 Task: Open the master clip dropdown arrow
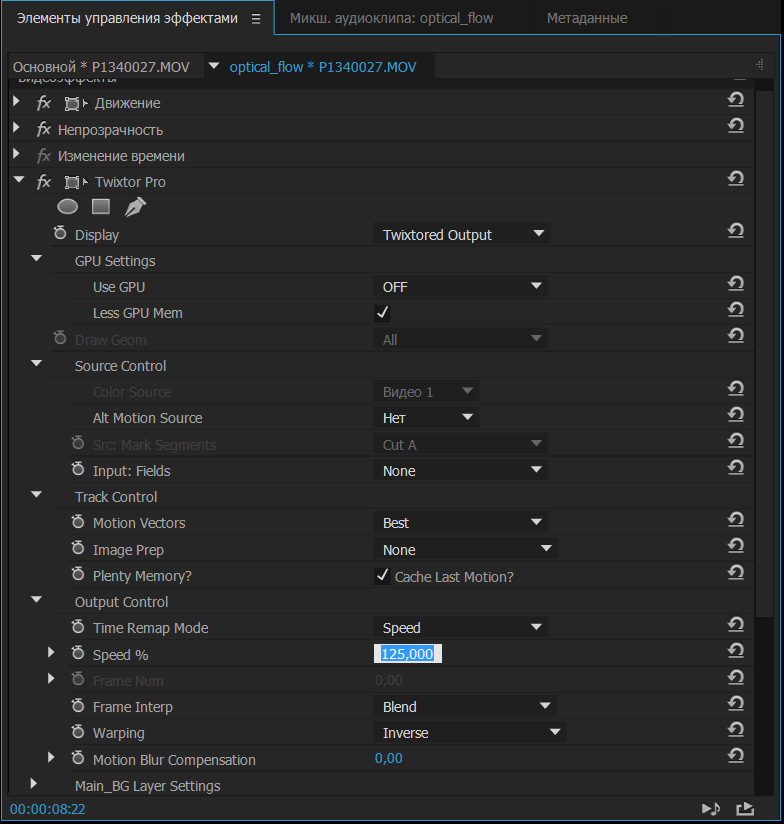(x=213, y=66)
